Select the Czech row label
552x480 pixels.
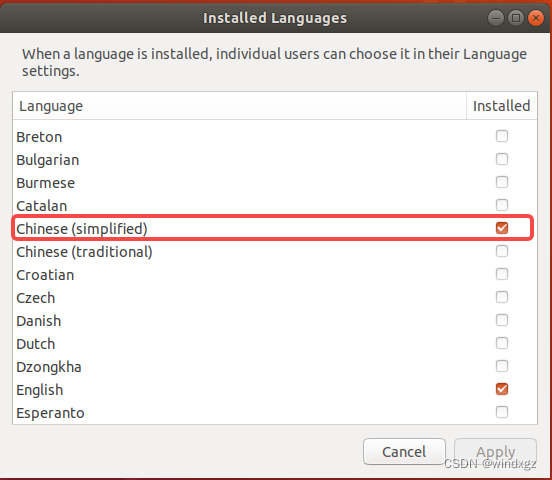36,298
